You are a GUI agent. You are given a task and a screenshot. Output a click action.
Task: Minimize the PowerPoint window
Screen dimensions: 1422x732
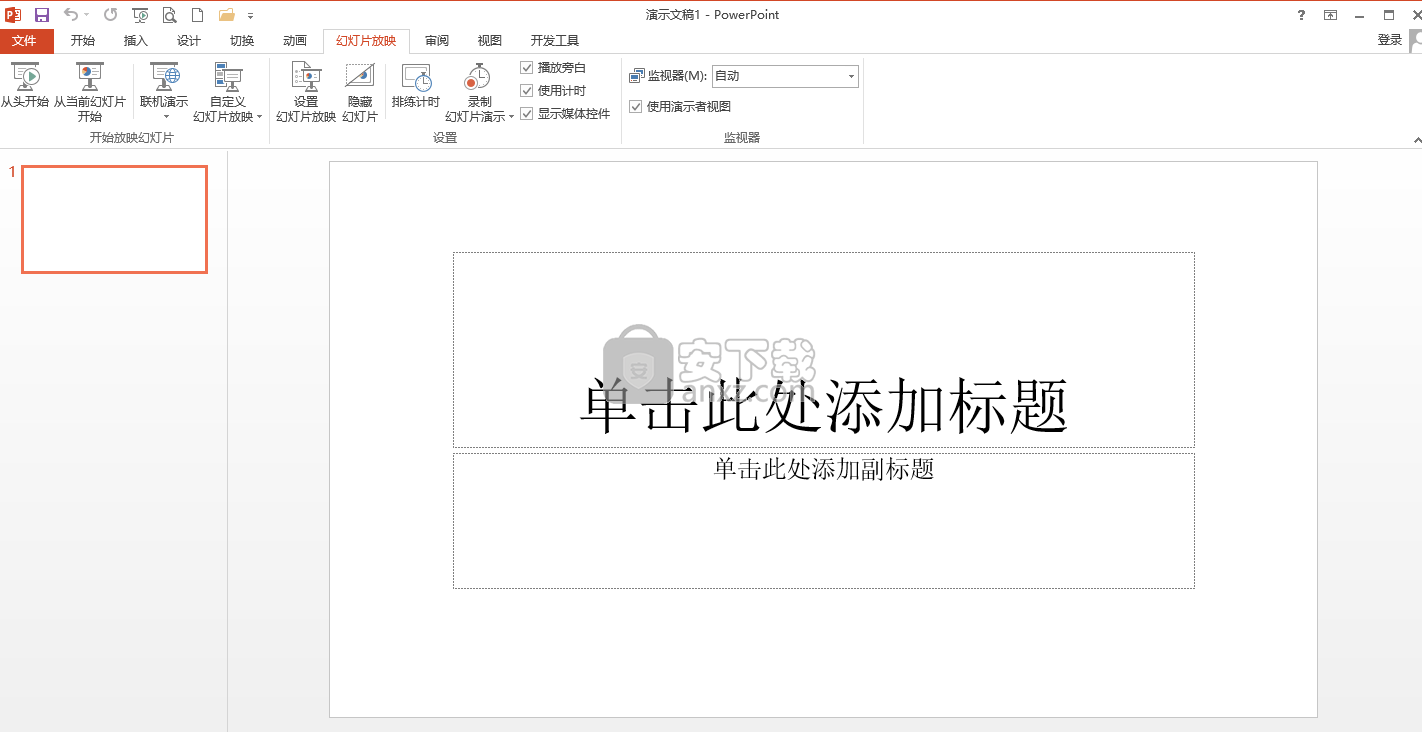(1360, 15)
